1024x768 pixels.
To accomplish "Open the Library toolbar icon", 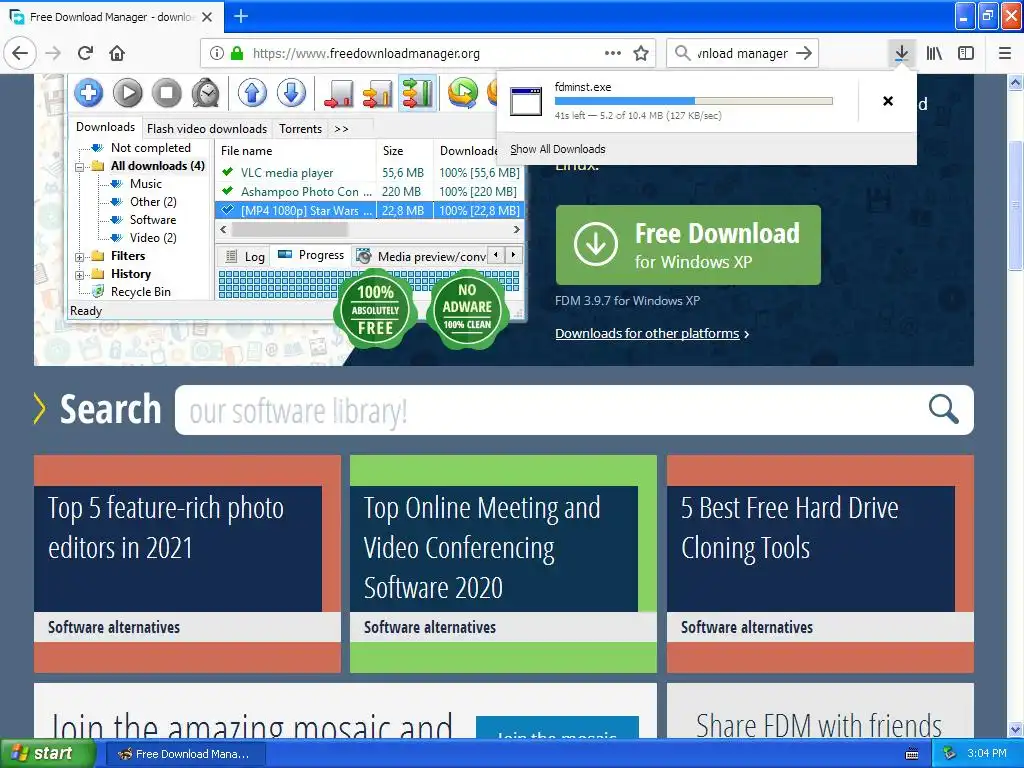I will (934, 53).
